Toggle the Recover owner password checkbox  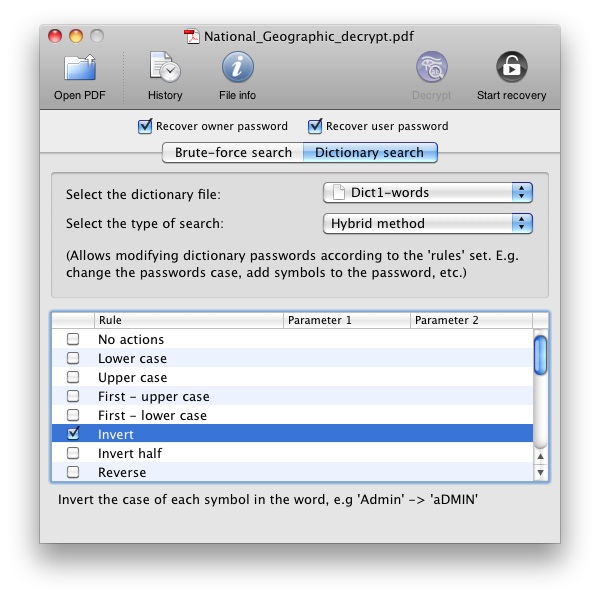pyautogui.click(x=145, y=126)
